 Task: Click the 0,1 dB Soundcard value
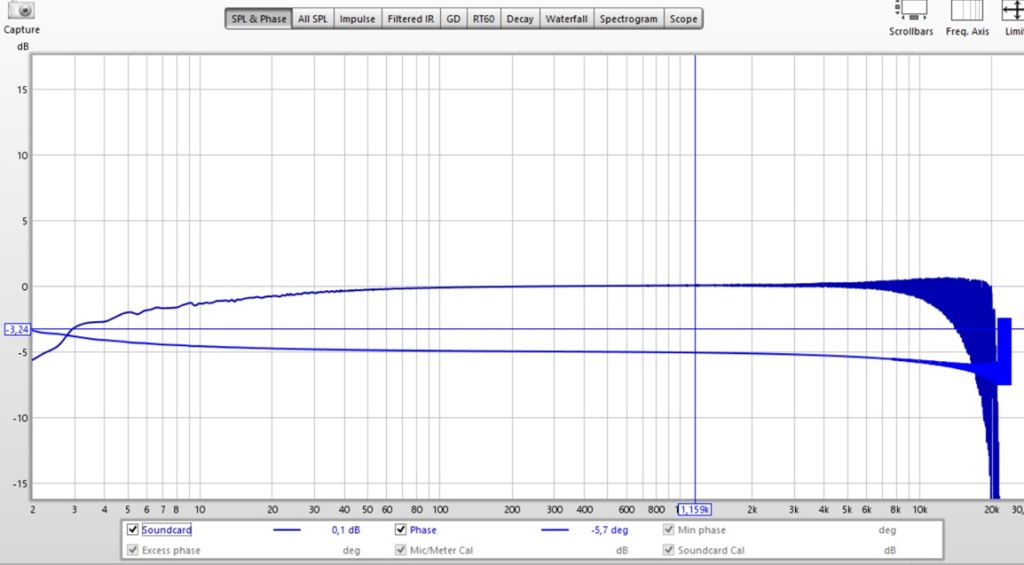coord(346,530)
